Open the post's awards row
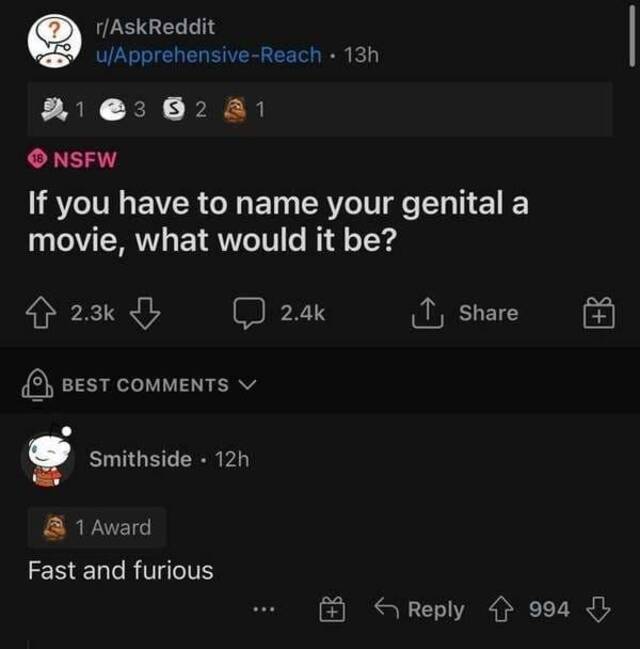Image resolution: width=640 pixels, height=649 pixels. 150,110
